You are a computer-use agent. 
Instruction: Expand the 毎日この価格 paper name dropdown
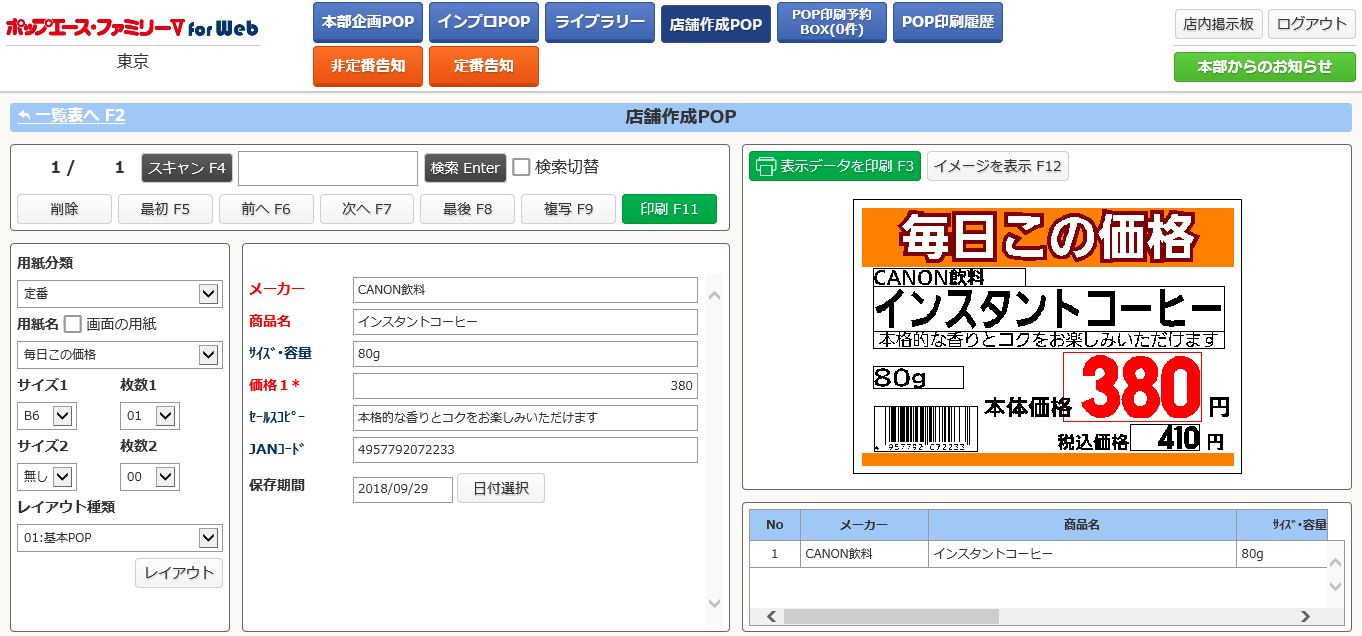208,355
